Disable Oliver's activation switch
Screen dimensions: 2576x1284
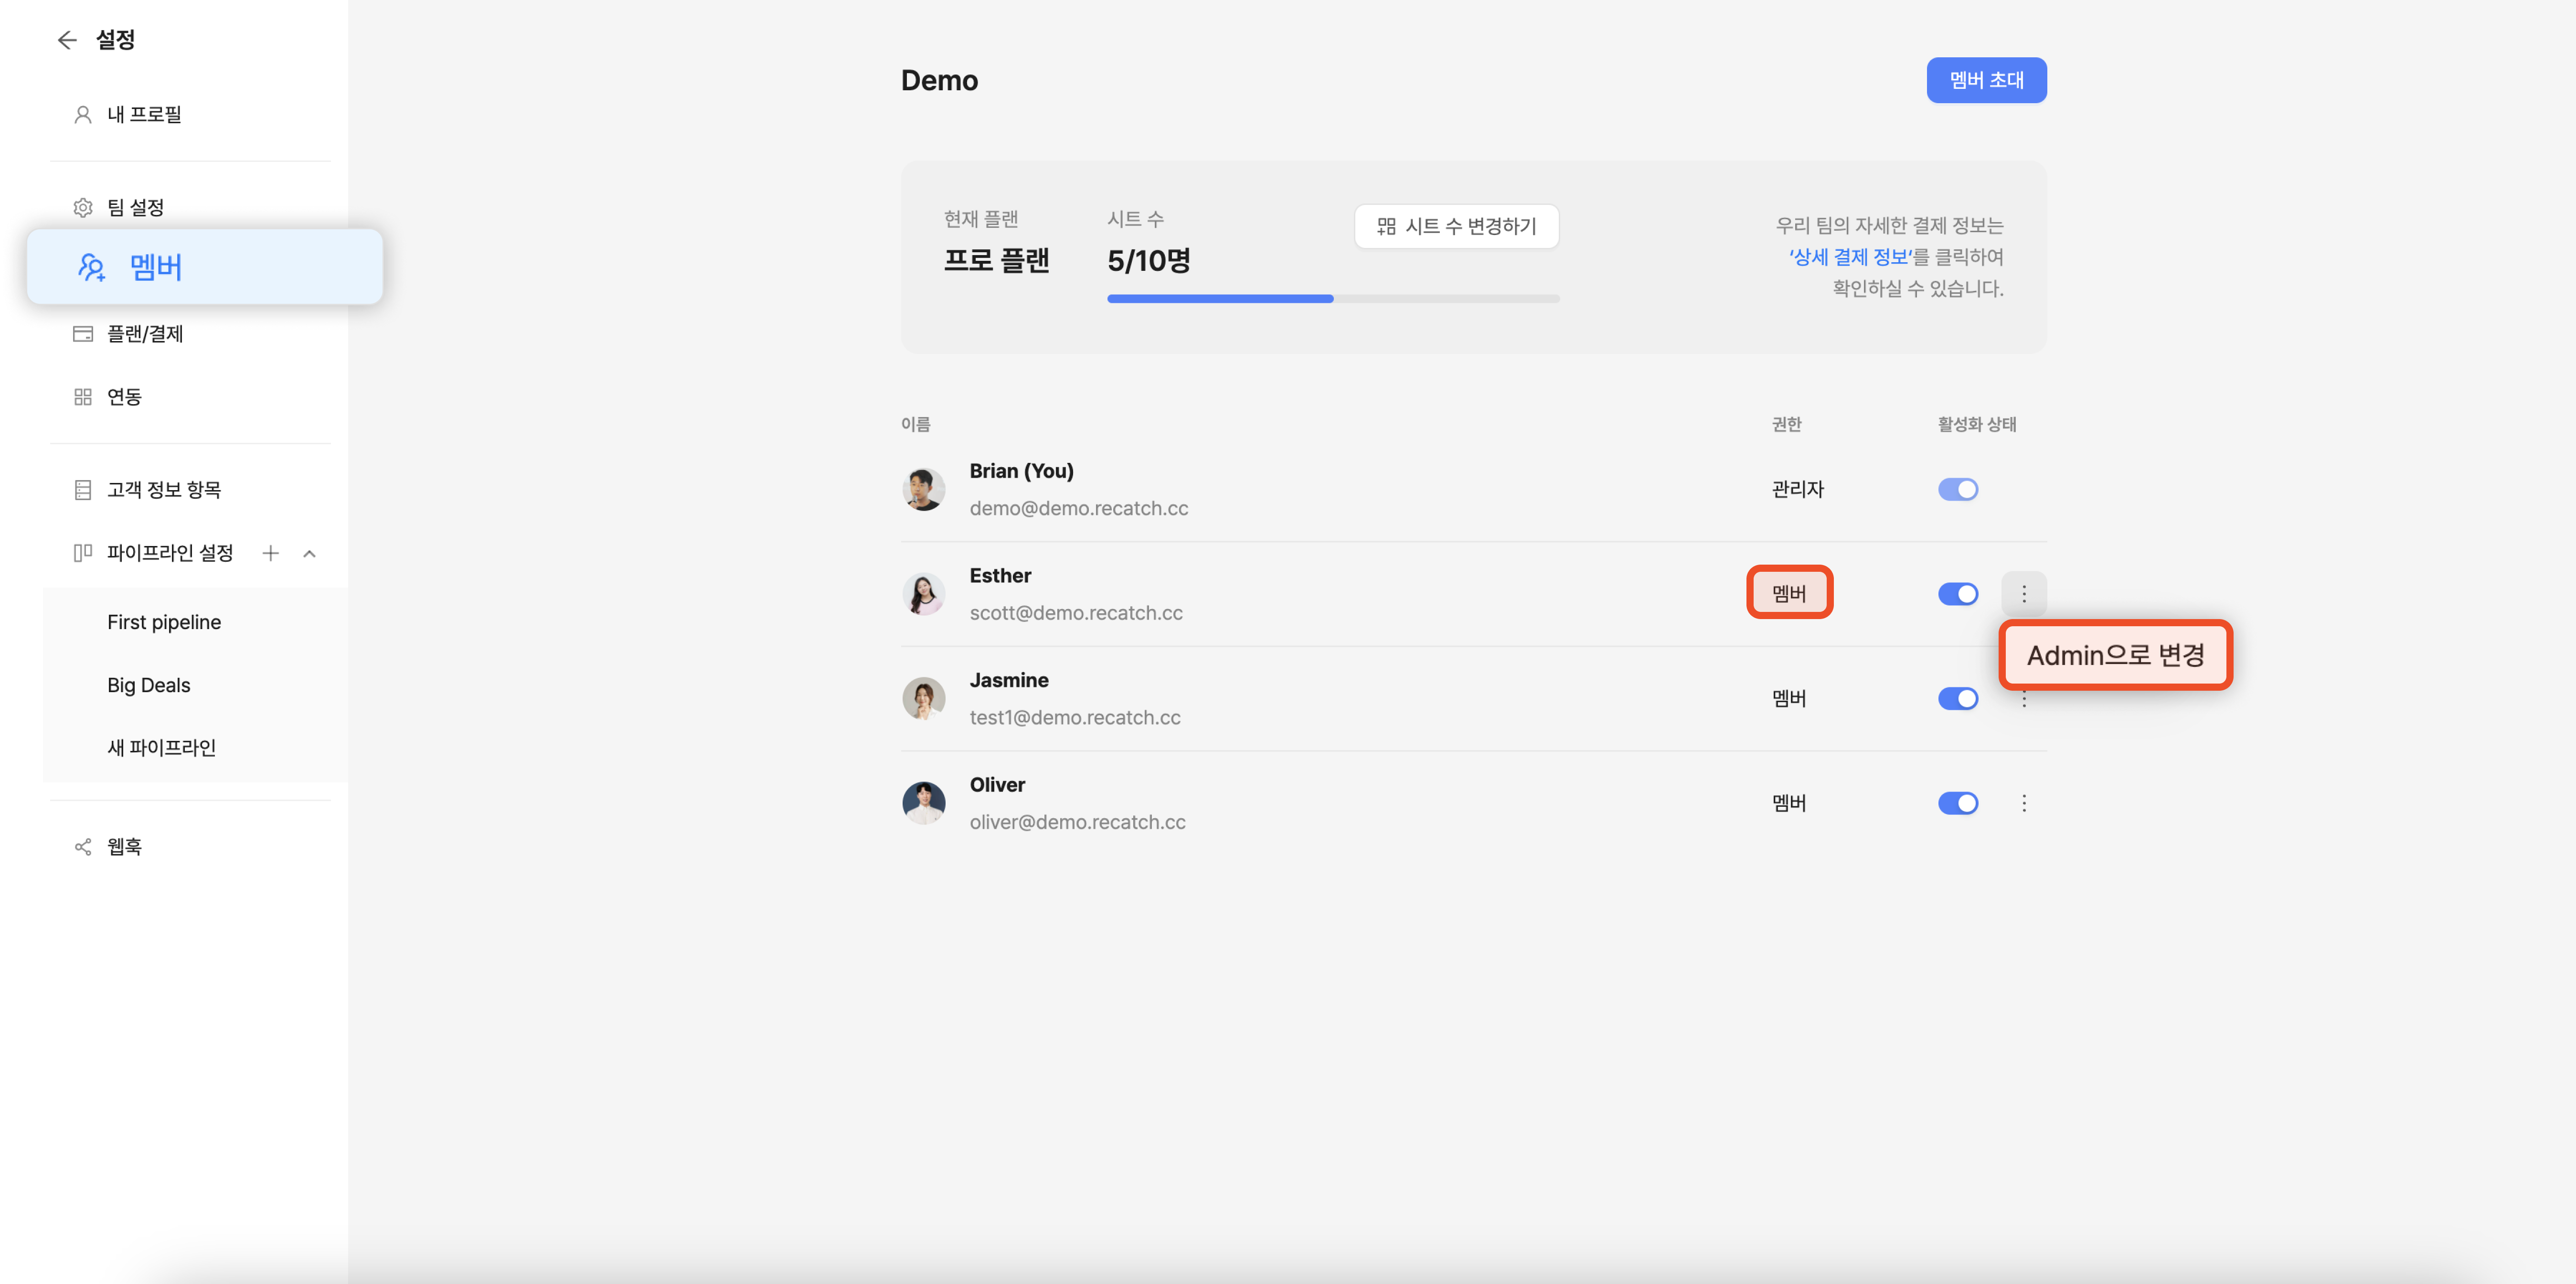point(1957,803)
